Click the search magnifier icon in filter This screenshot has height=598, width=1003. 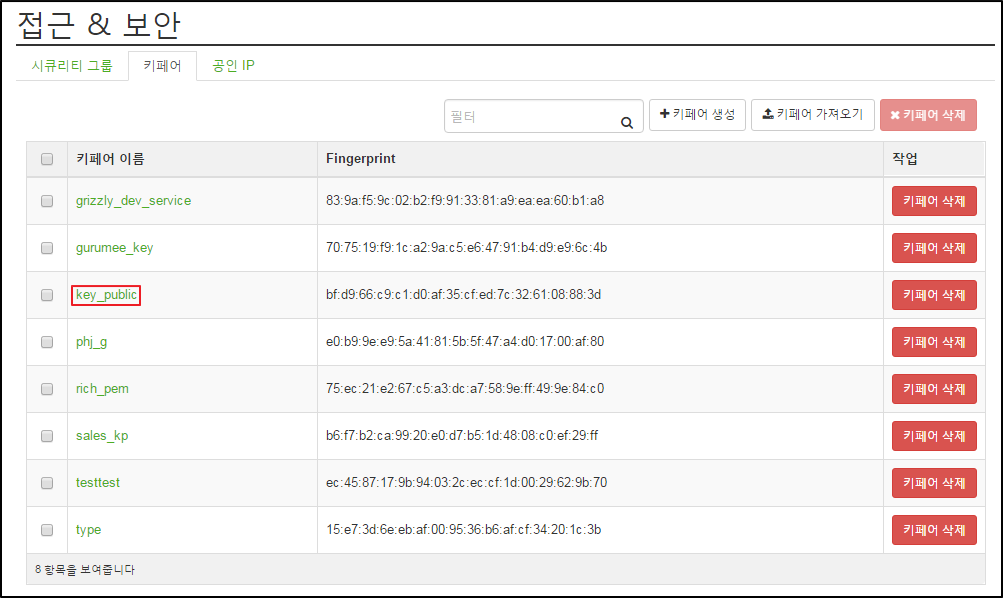coord(627,122)
